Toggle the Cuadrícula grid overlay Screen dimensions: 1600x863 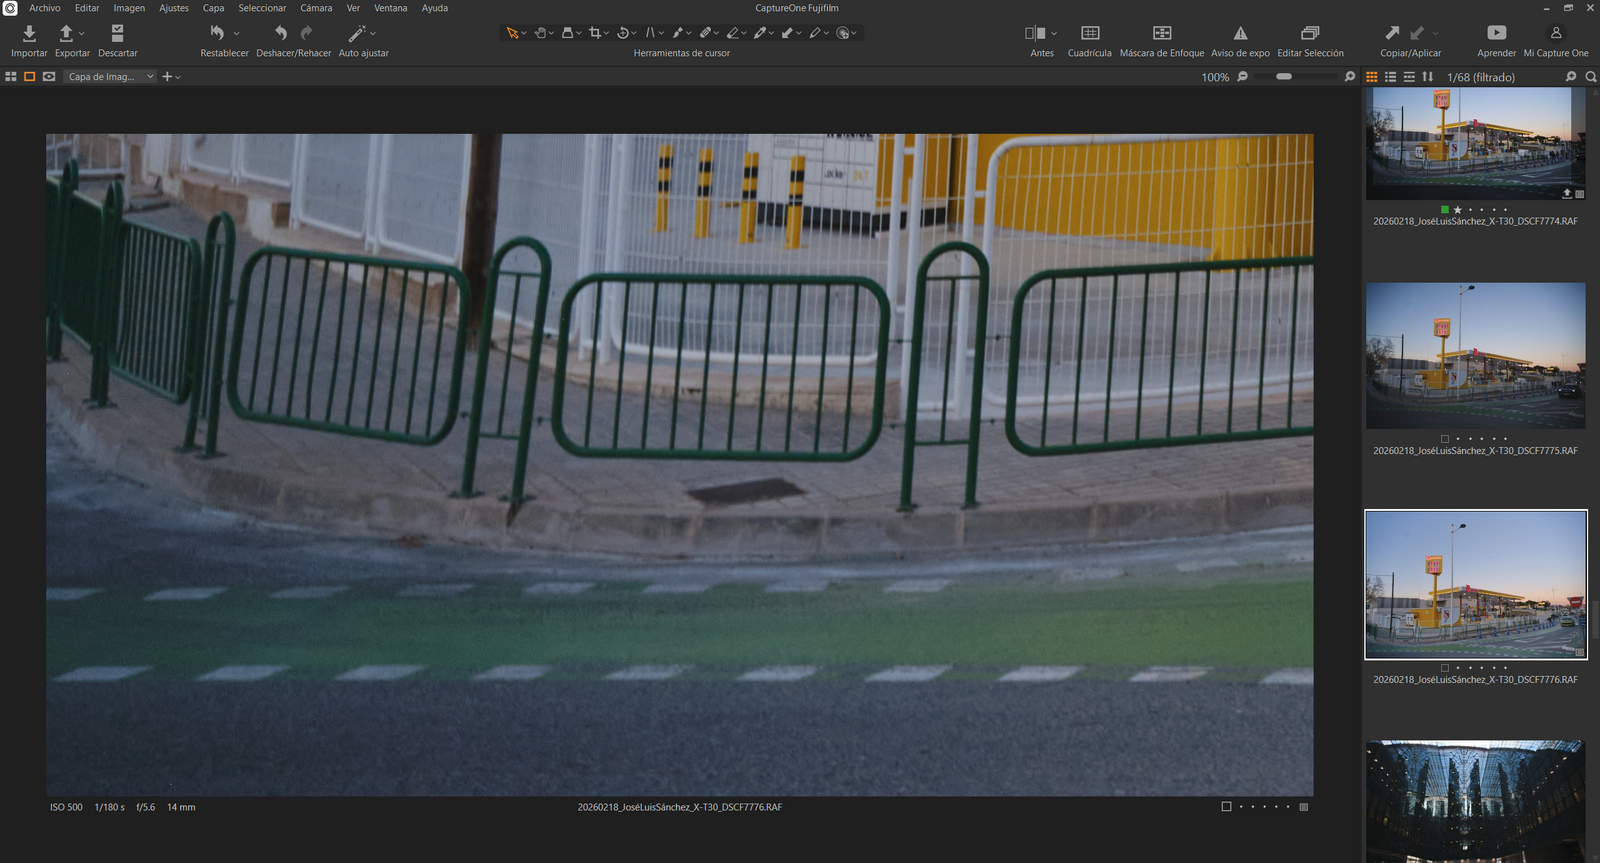click(1090, 33)
